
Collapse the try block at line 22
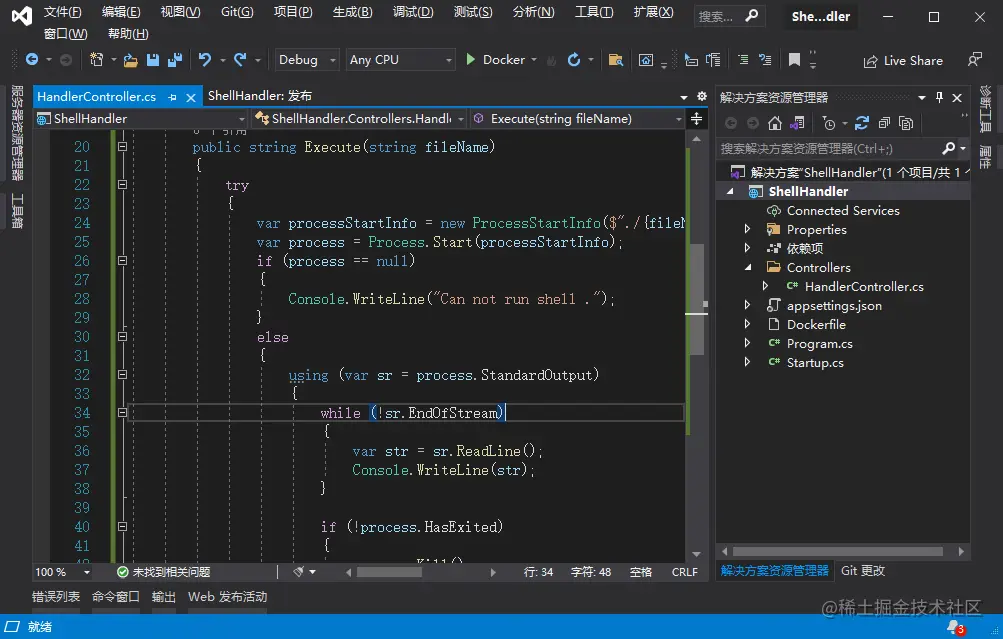pos(122,185)
